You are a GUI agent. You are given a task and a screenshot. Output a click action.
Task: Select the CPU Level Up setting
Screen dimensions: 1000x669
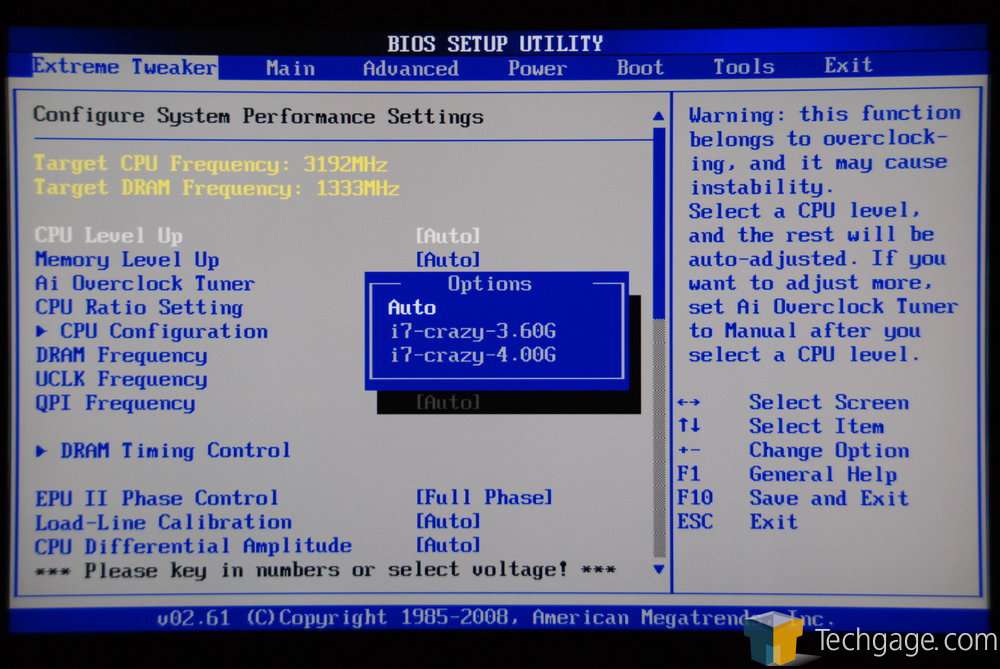pyautogui.click(x=108, y=235)
